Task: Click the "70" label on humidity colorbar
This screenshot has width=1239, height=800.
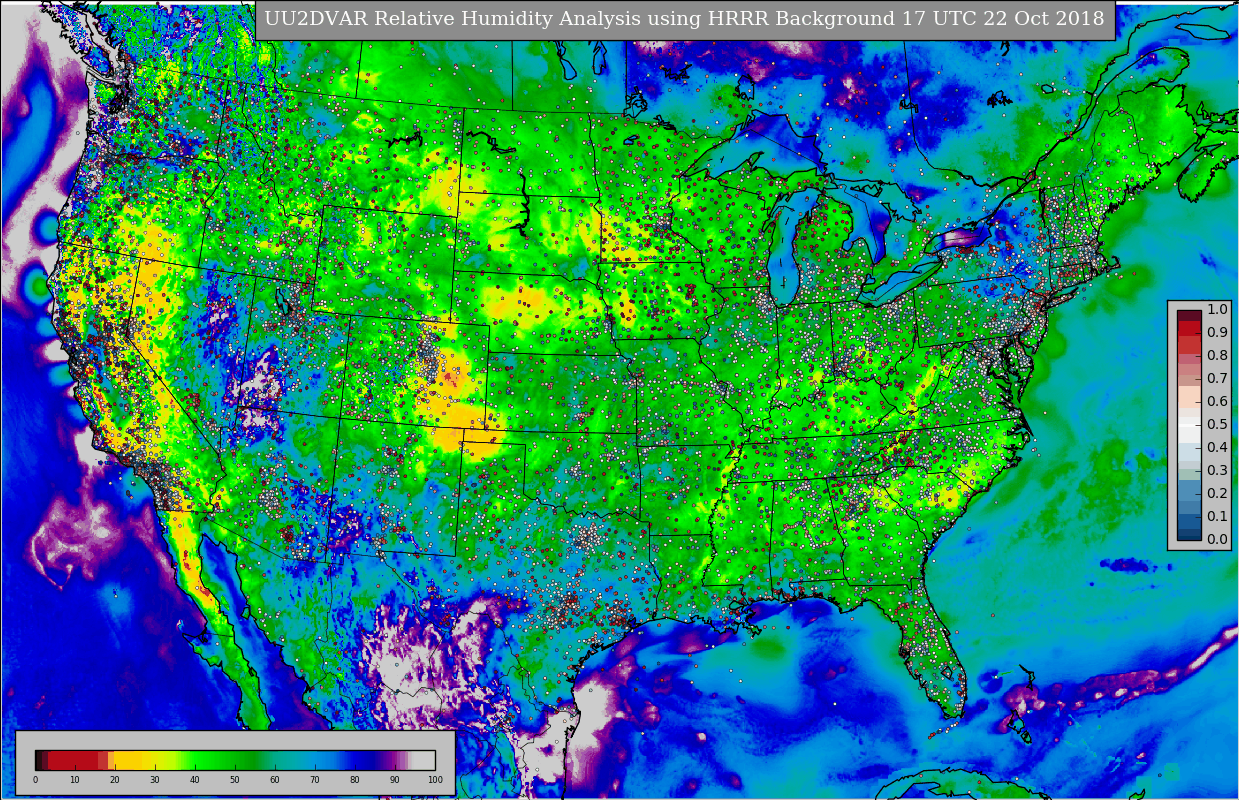Action: (315, 780)
